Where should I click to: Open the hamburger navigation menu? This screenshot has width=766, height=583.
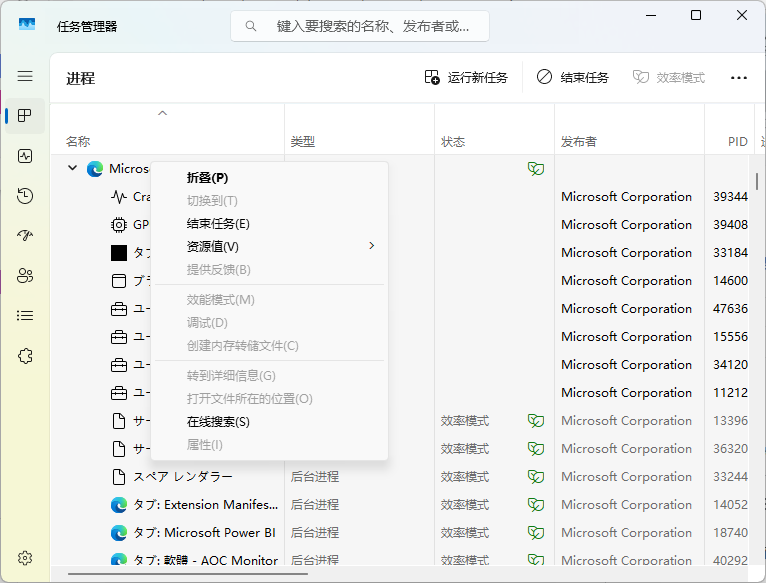(25, 76)
